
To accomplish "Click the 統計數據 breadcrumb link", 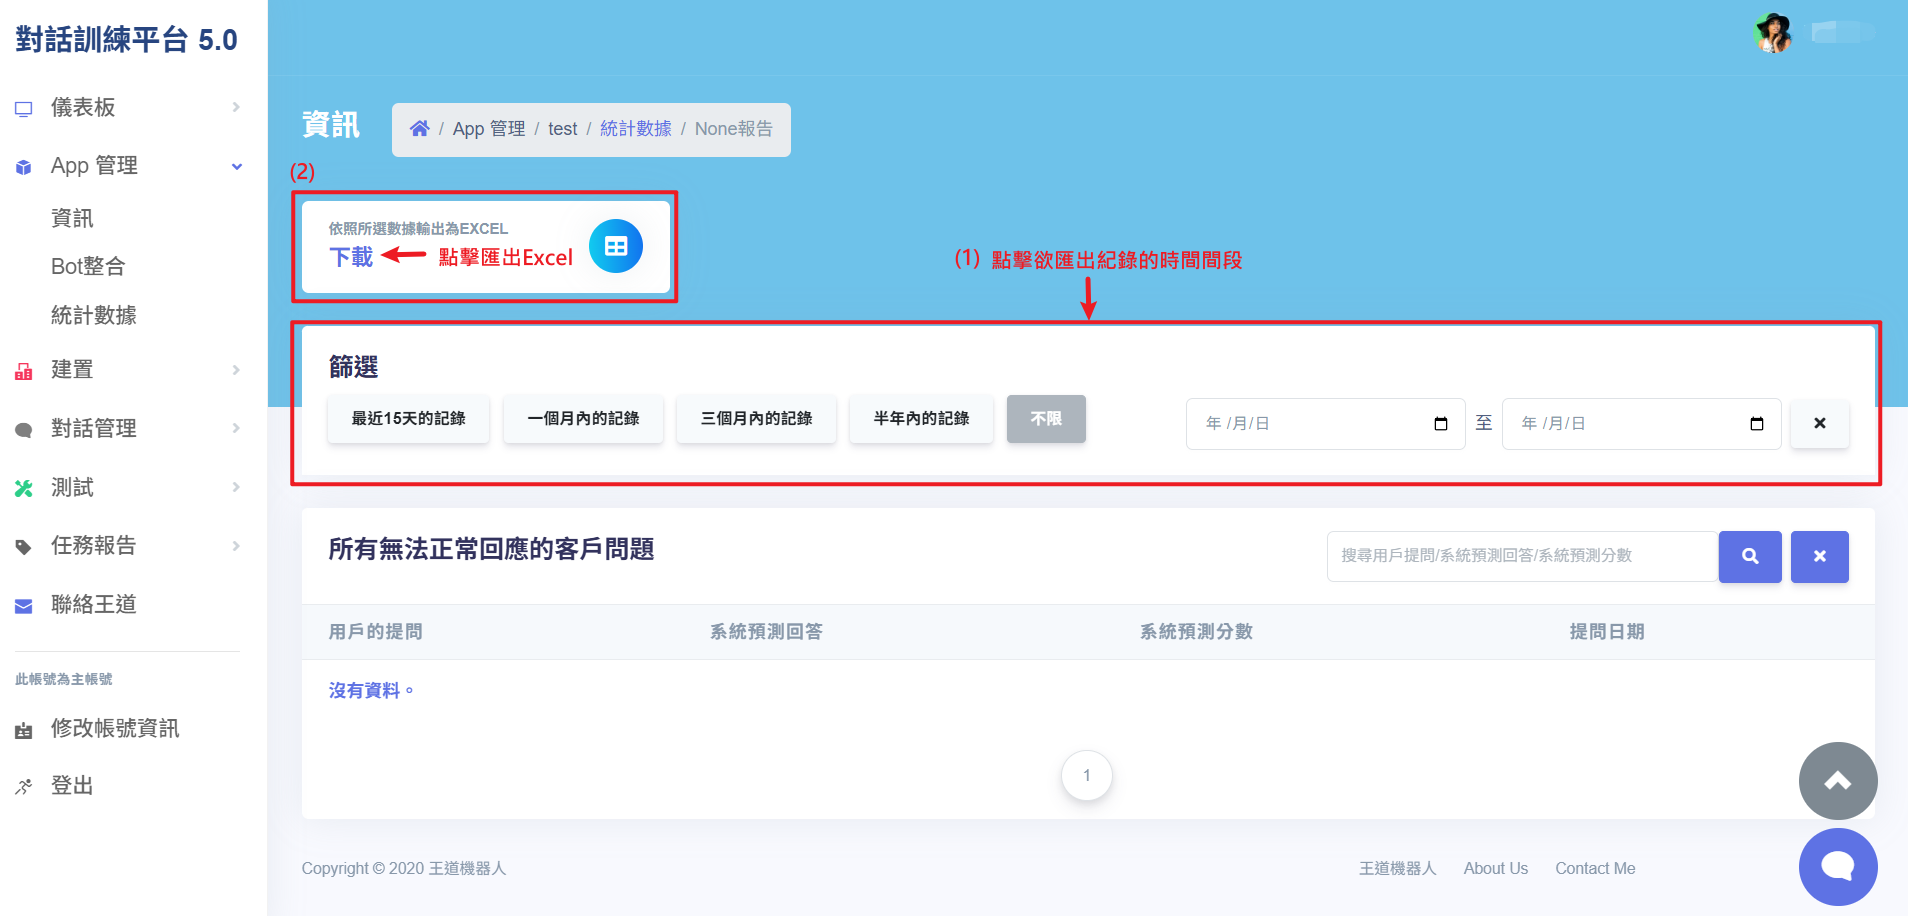I will (x=636, y=129).
